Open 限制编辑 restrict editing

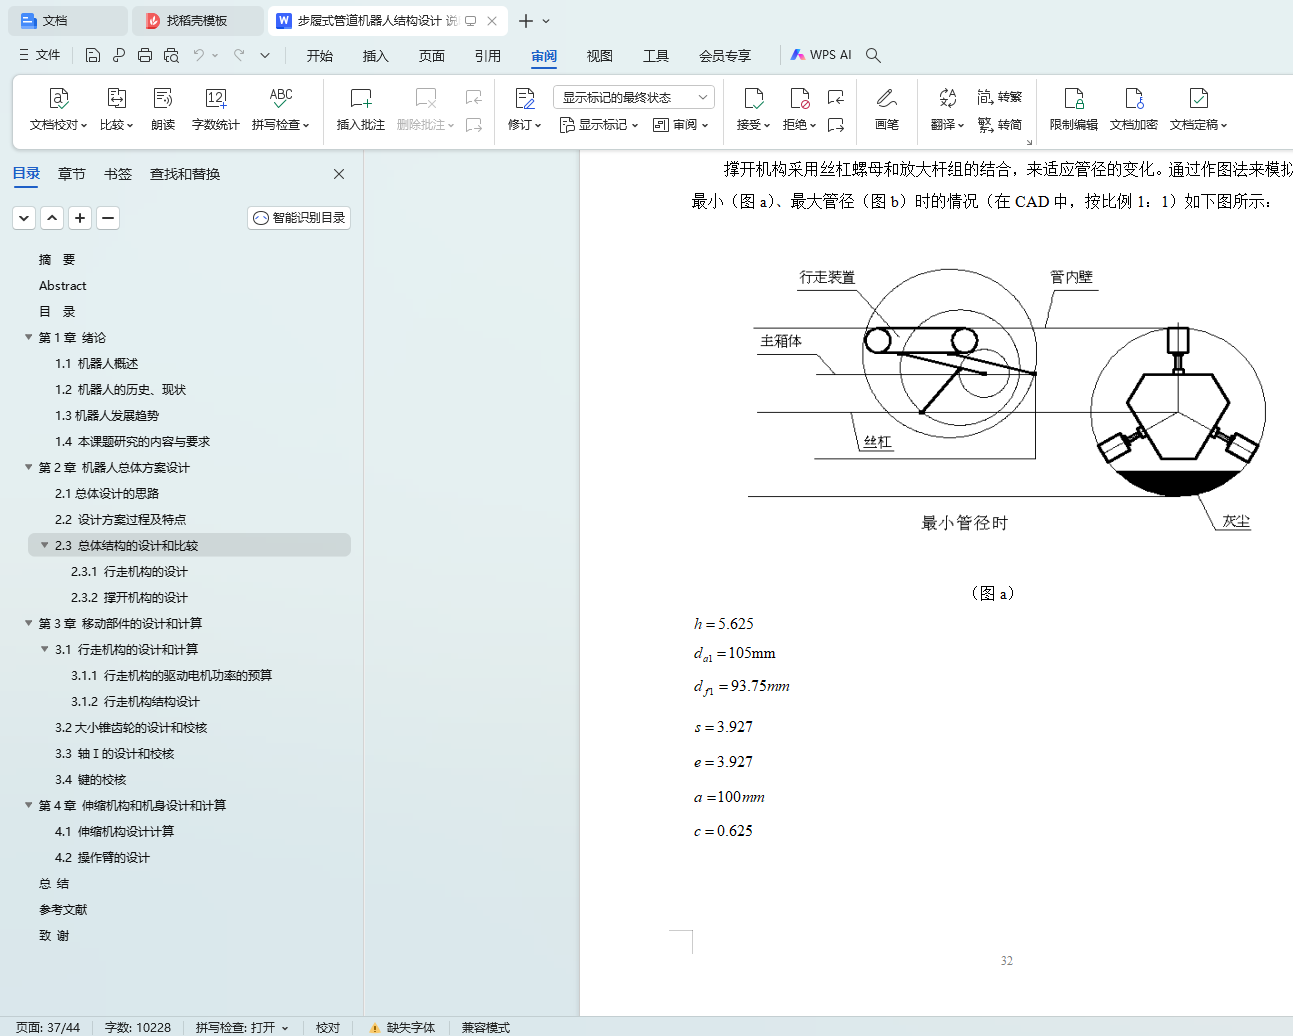(1074, 109)
